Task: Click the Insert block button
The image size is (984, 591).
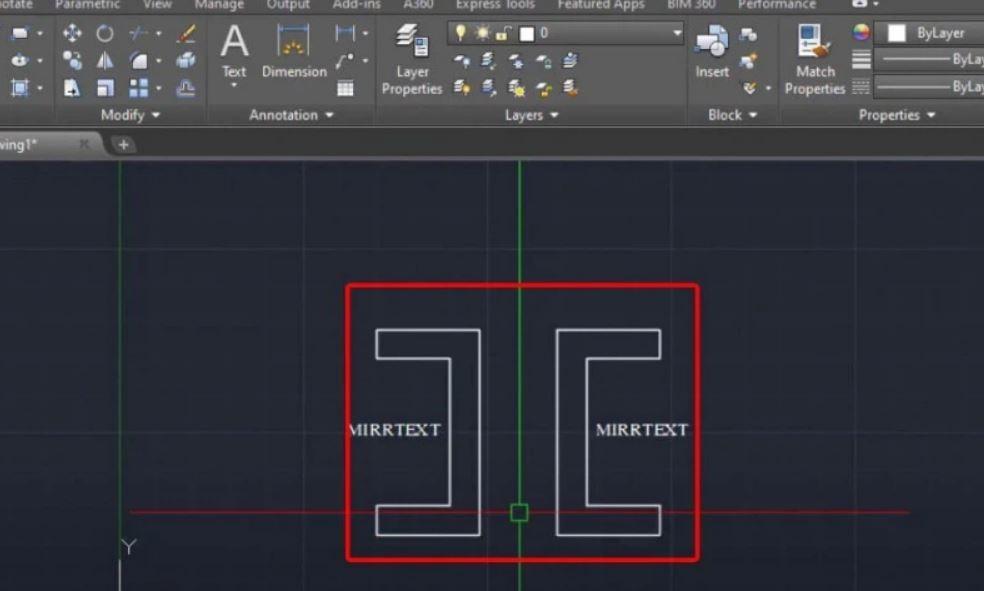Action: (712, 51)
